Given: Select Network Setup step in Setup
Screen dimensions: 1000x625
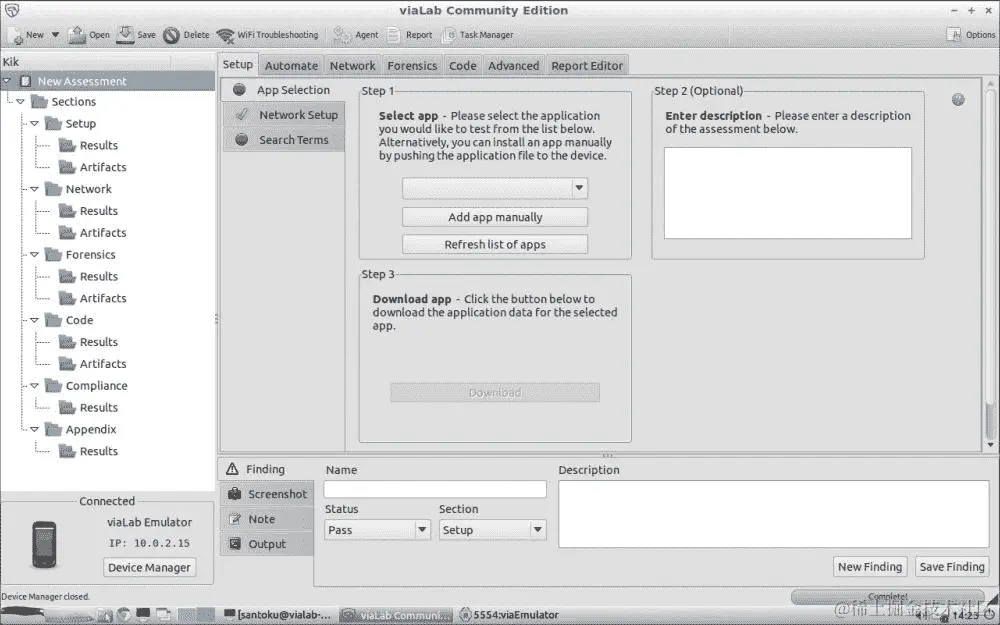Looking at the screenshot, I should click(x=284, y=115).
